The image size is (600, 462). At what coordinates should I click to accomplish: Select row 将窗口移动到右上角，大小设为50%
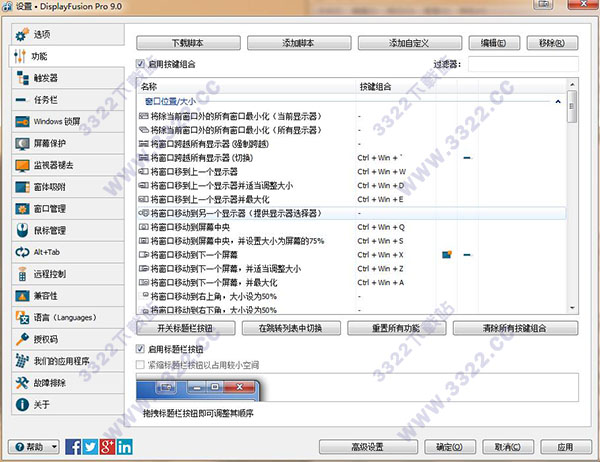(351, 296)
